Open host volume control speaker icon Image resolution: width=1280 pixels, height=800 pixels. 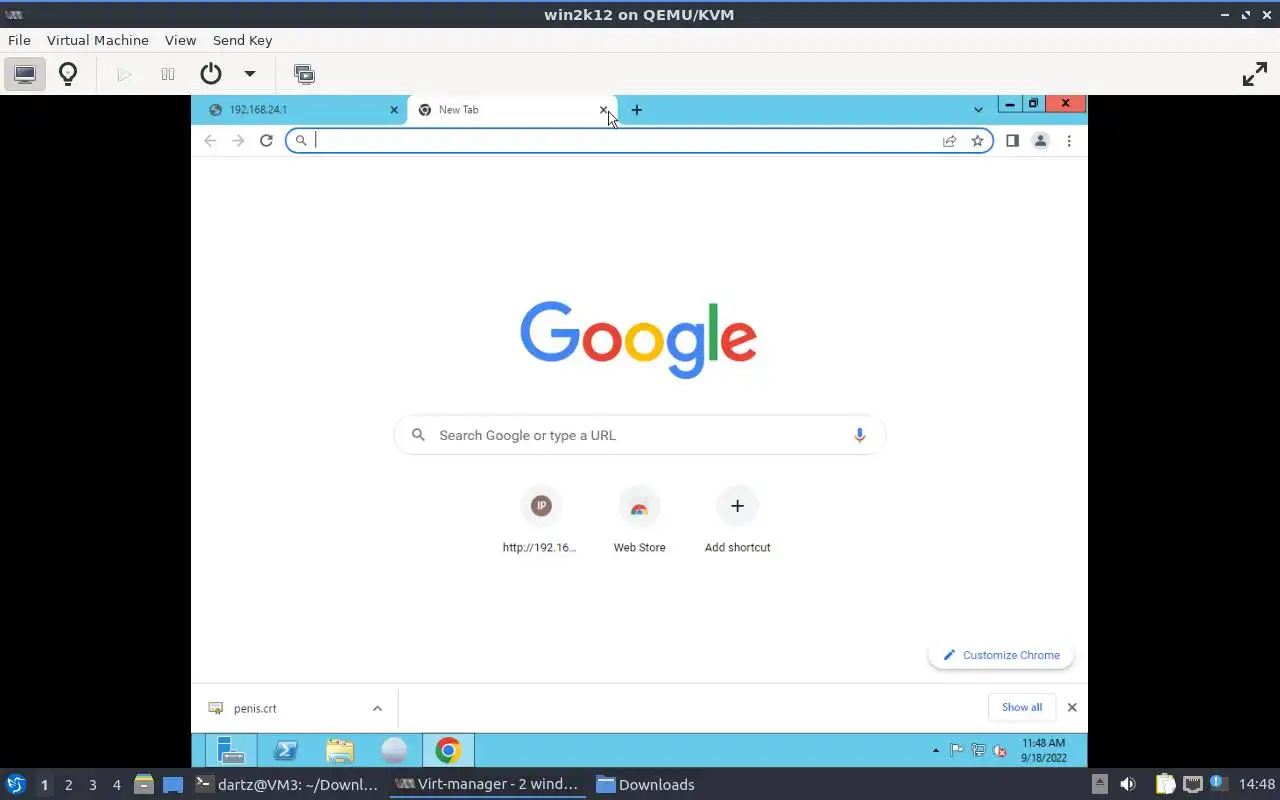[1127, 784]
